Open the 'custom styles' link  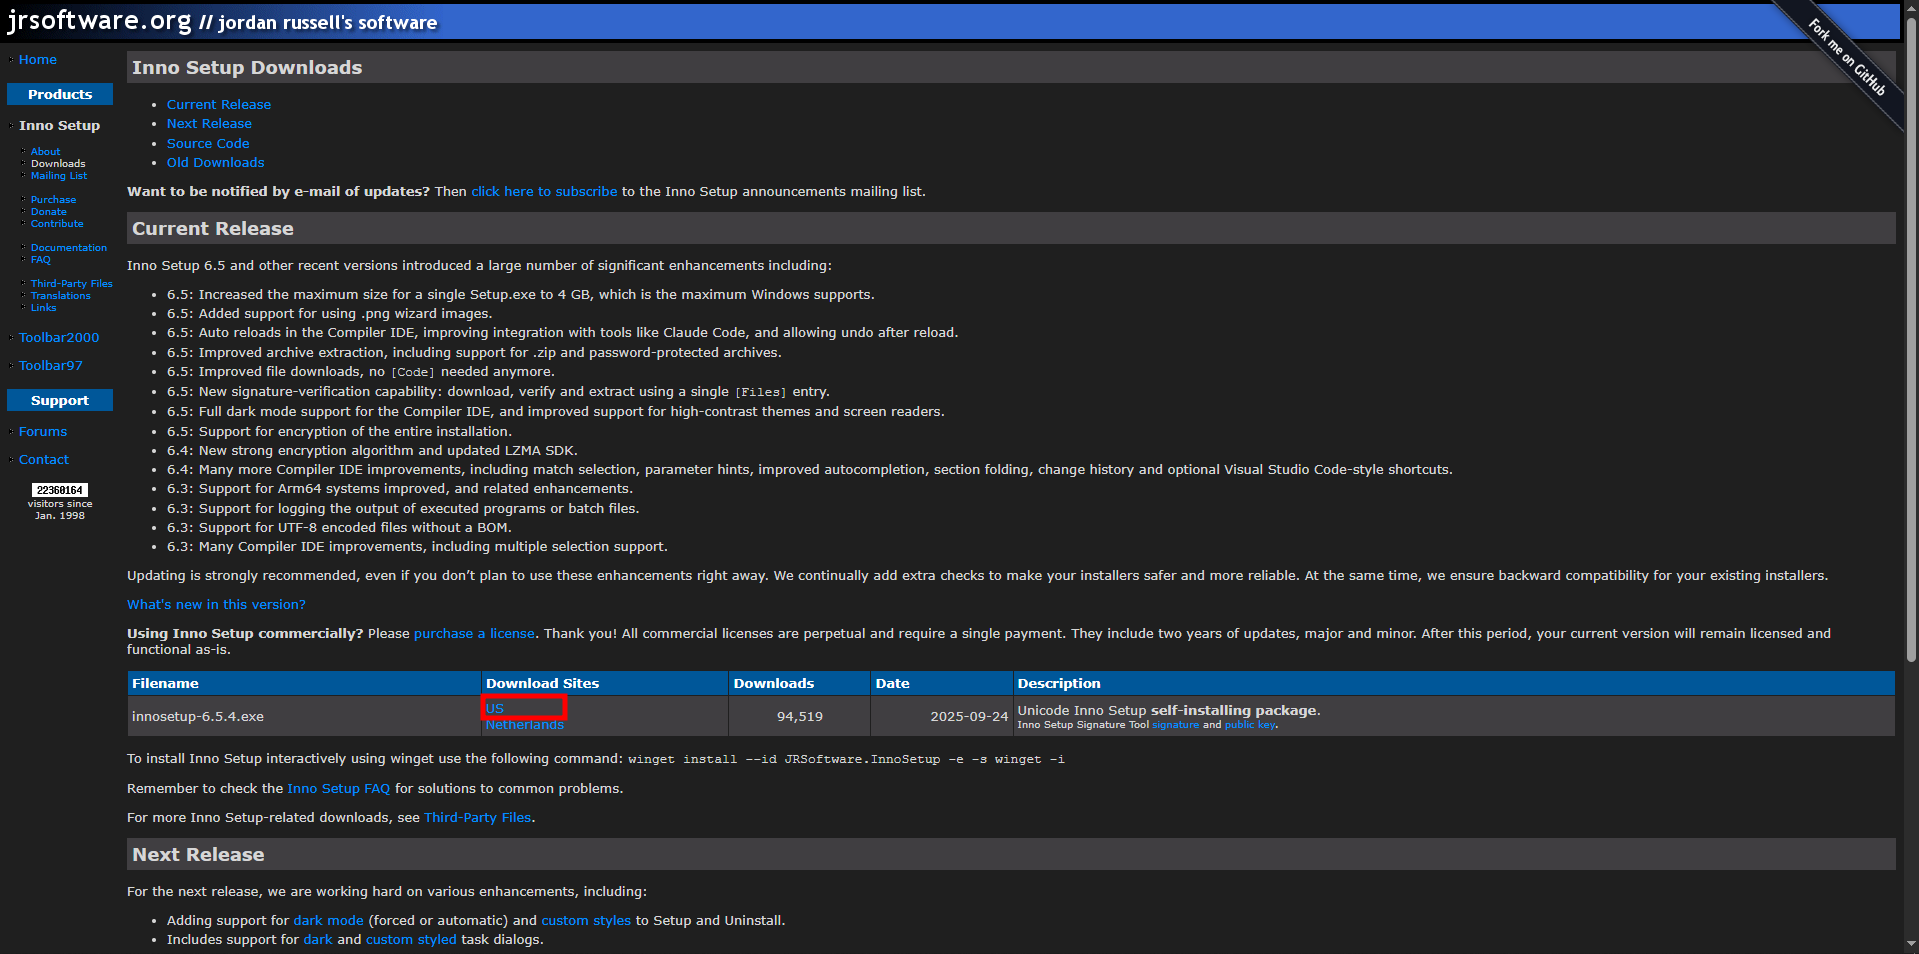click(586, 921)
